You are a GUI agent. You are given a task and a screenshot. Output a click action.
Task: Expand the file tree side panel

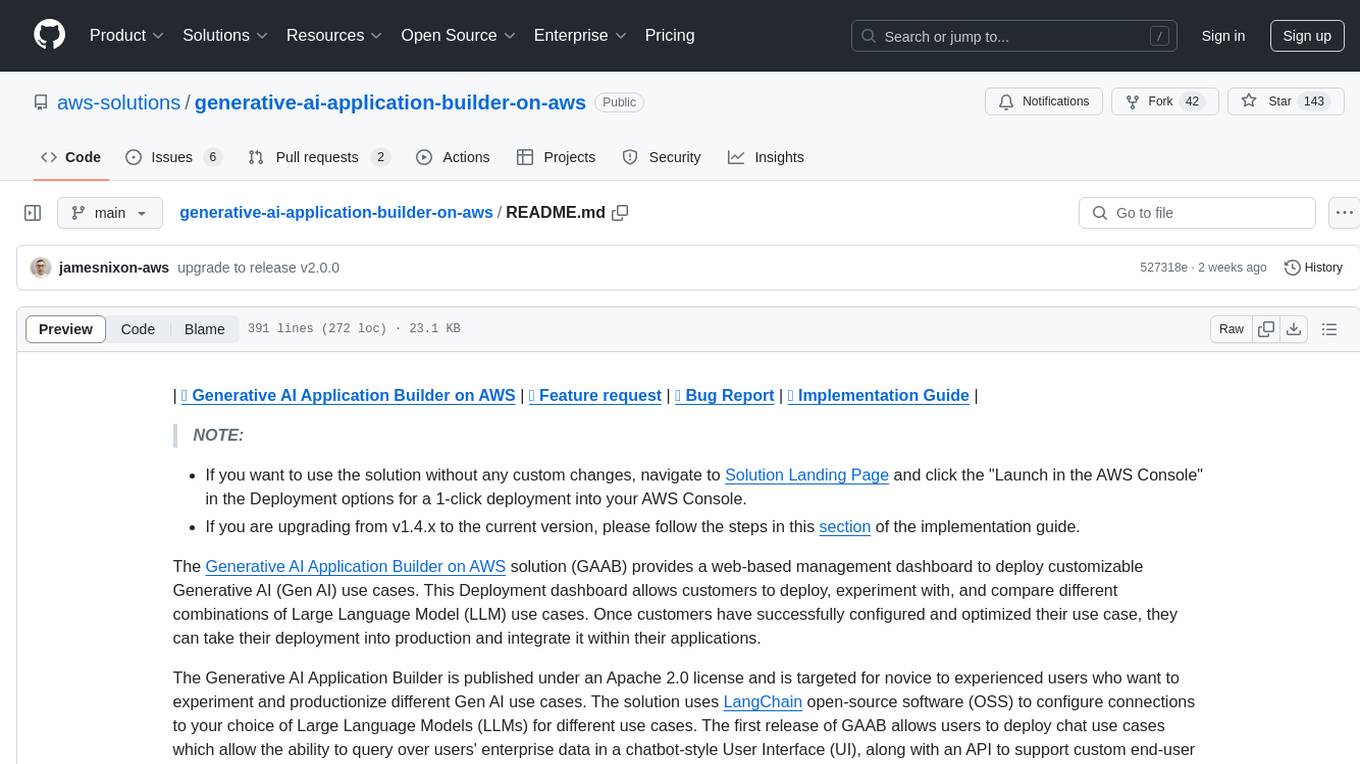pos(33,213)
